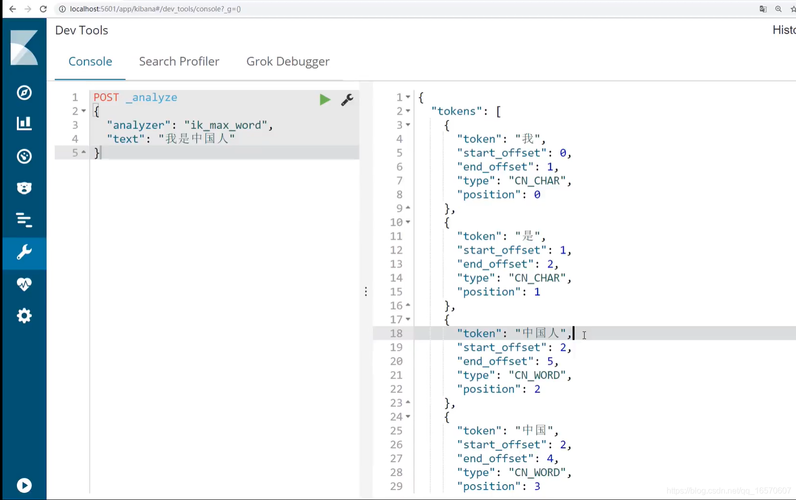Screen dimensions: 796x500
Task: Click the "text": "我是中国人" line
Action: click(171, 139)
